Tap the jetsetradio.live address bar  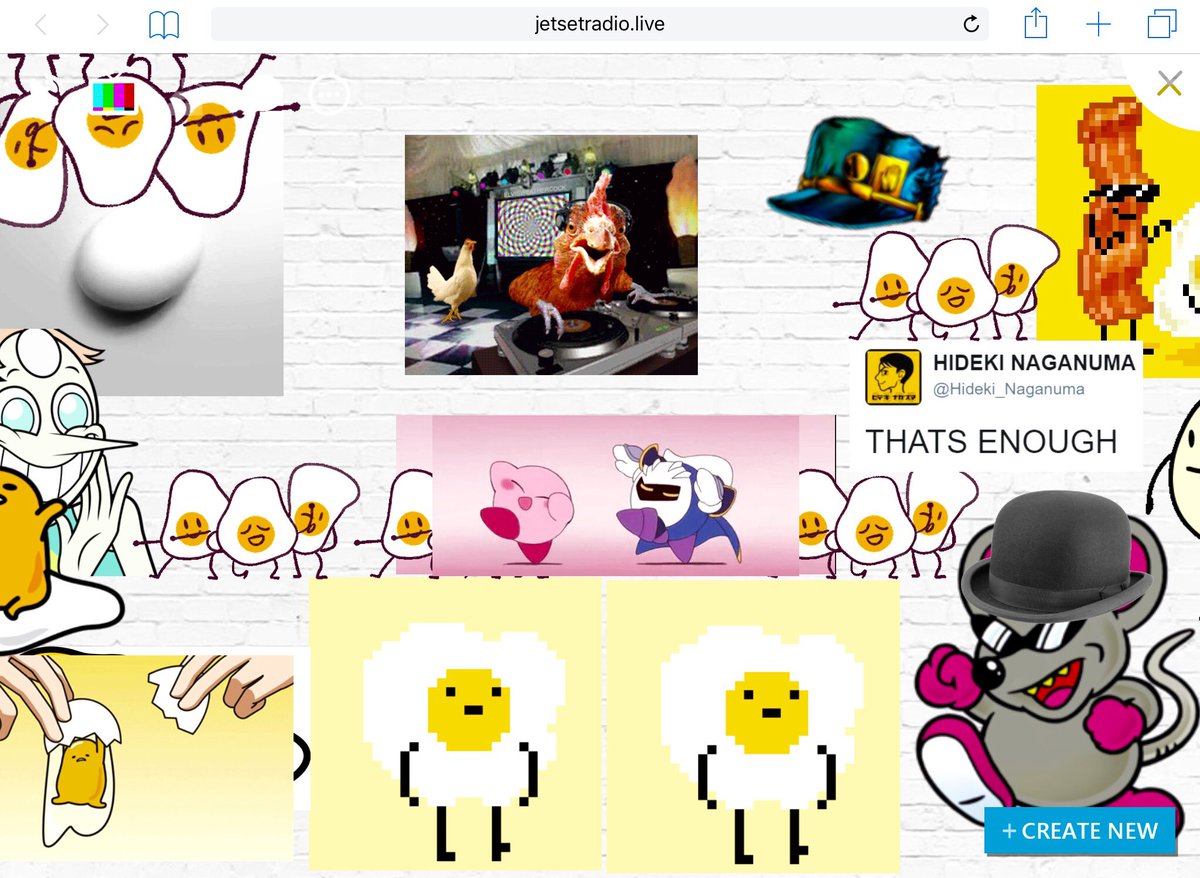pos(599,25)
